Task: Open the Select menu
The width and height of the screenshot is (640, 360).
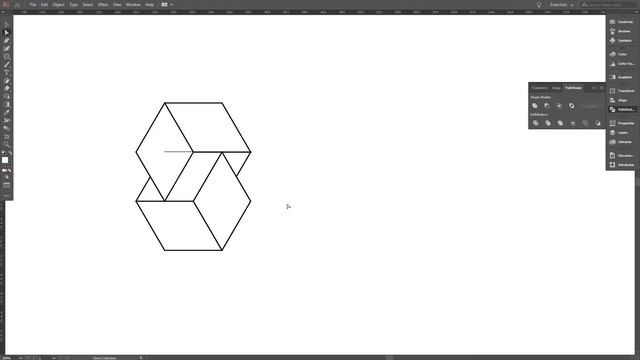Action: [x=88, y=4]
